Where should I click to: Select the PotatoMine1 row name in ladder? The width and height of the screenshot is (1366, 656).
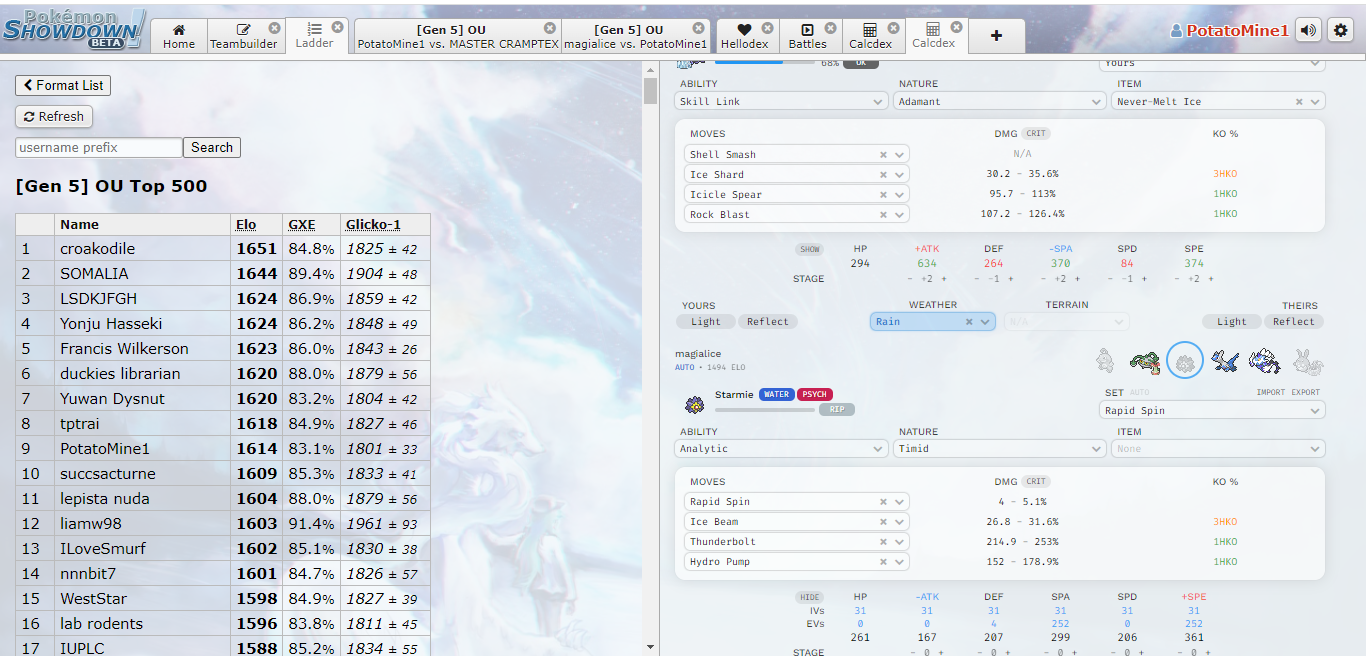click(x=105, y=449)
